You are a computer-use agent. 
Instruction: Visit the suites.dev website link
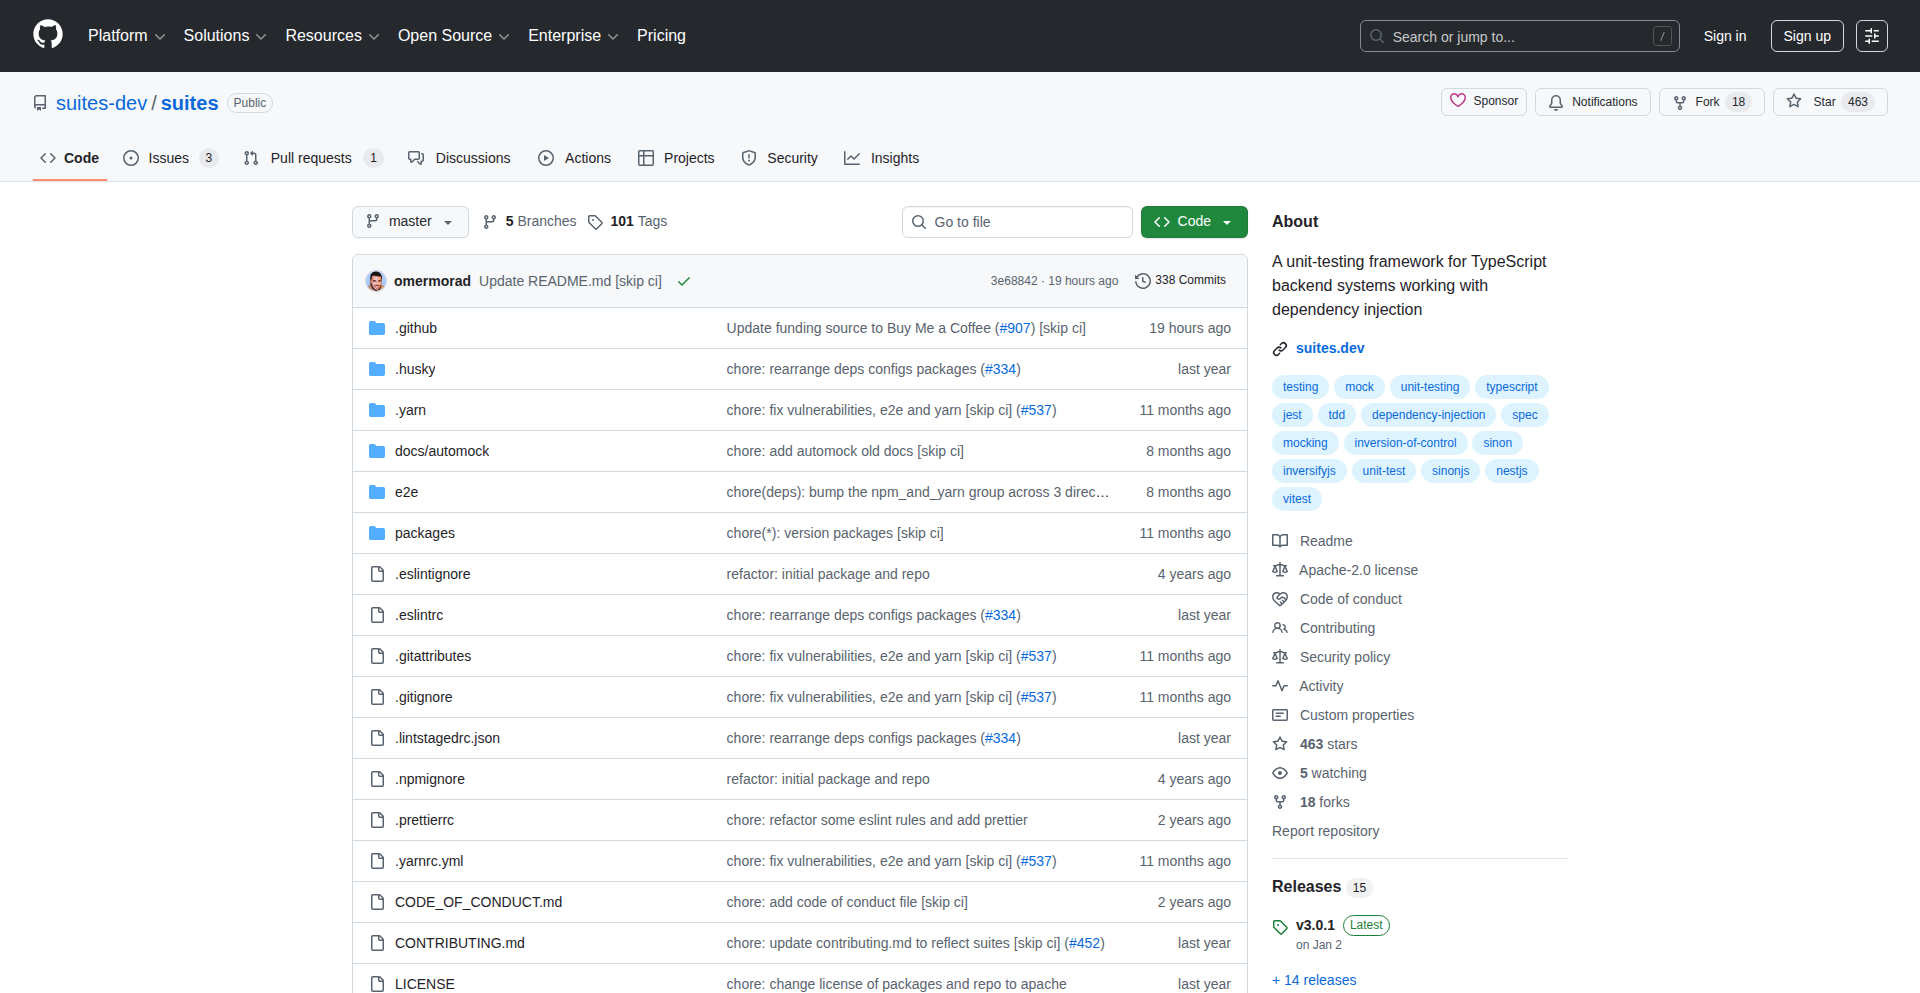(1330, 347)
